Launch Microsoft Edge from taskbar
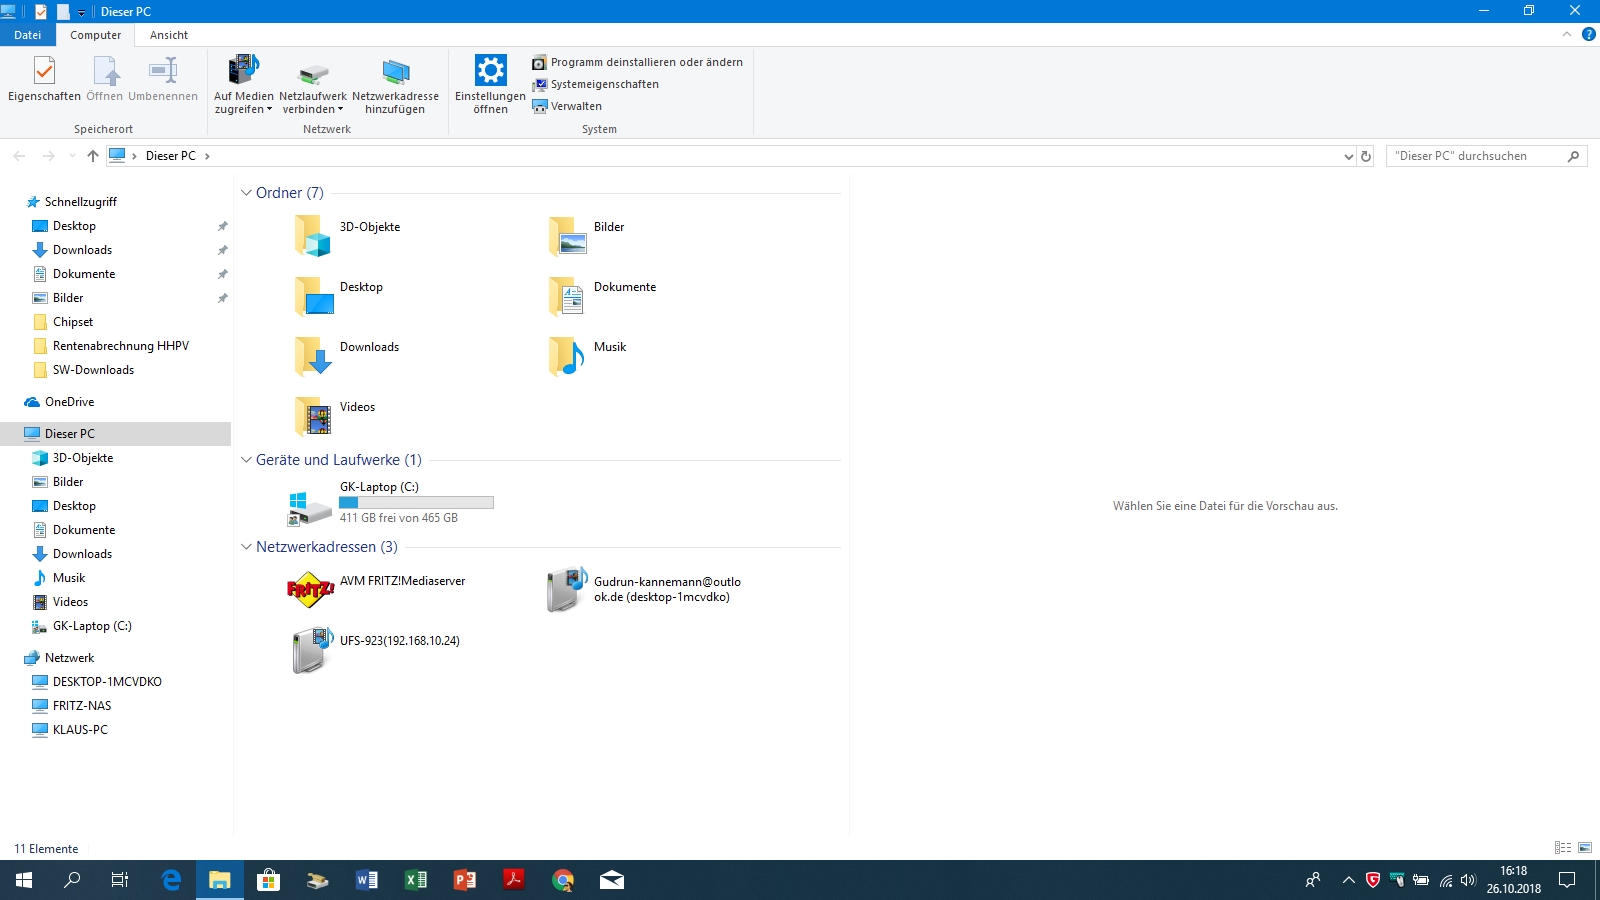Image resolution: width=1600 pixels, height=900 pixels. coord(171,880)
